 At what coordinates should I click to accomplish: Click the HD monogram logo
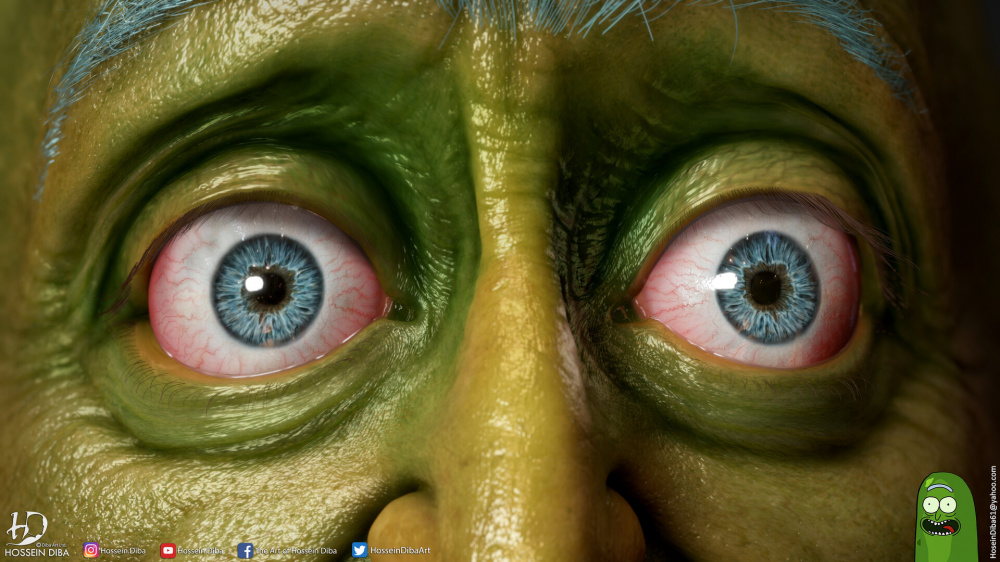(27, 528)
